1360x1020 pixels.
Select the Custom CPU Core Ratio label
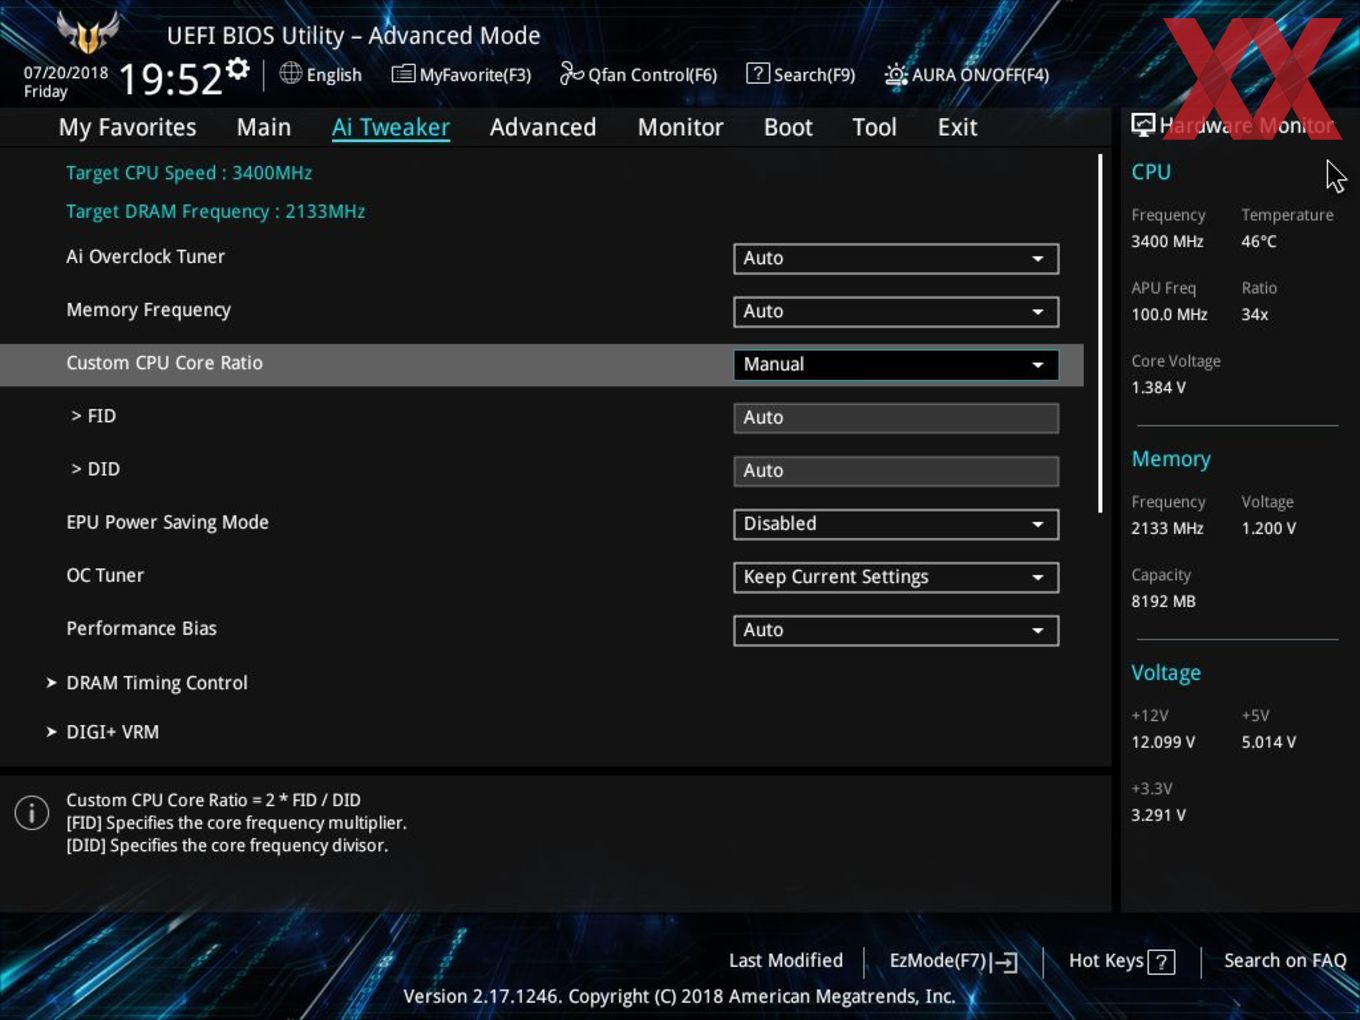[165, 363]
